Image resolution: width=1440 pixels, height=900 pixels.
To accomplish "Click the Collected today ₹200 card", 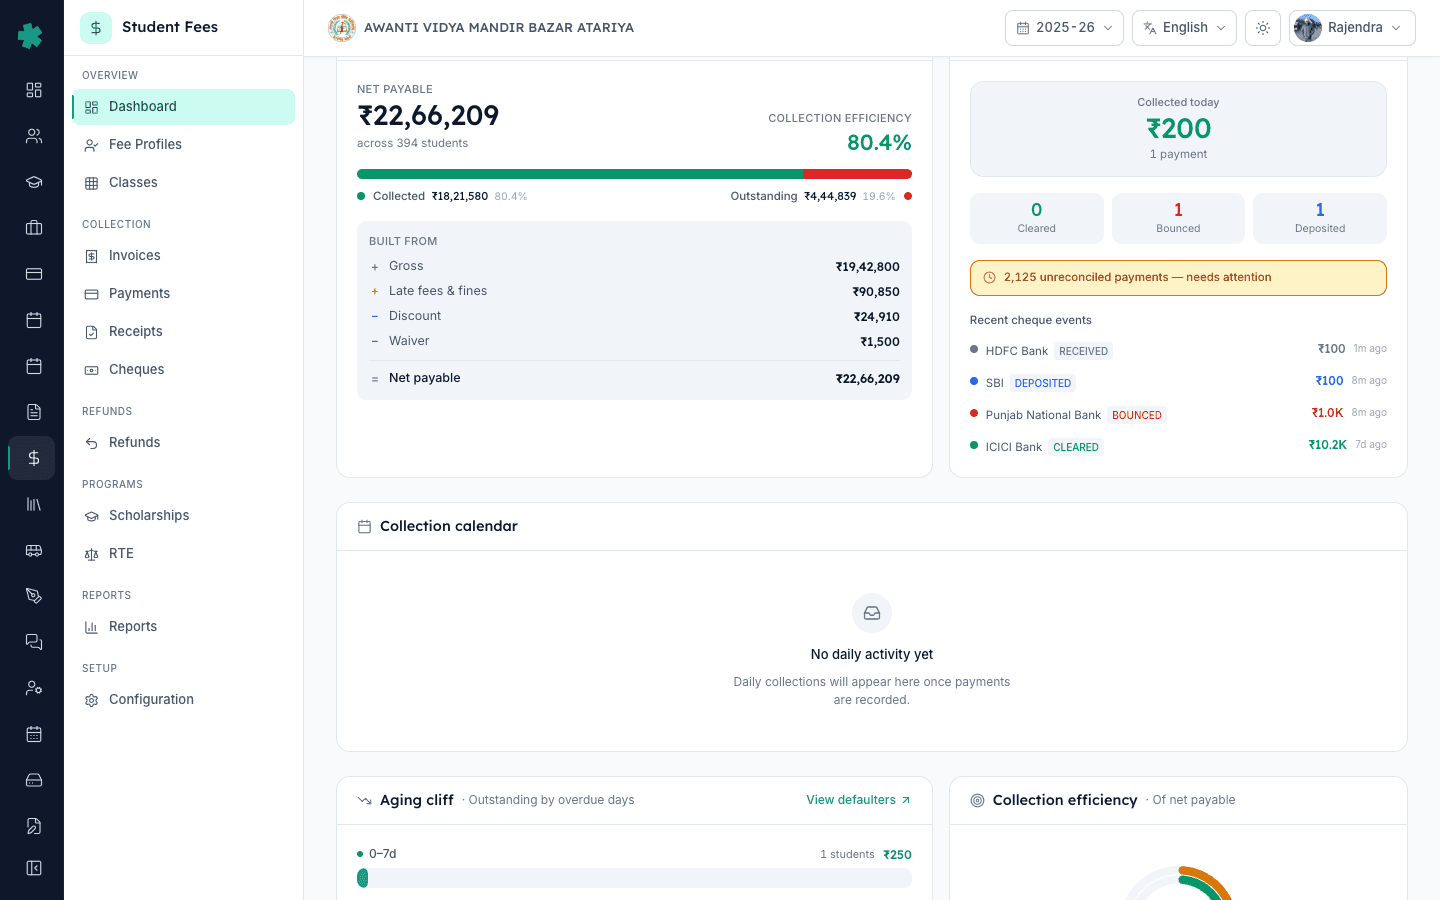I will click(x=1178, y=129).
